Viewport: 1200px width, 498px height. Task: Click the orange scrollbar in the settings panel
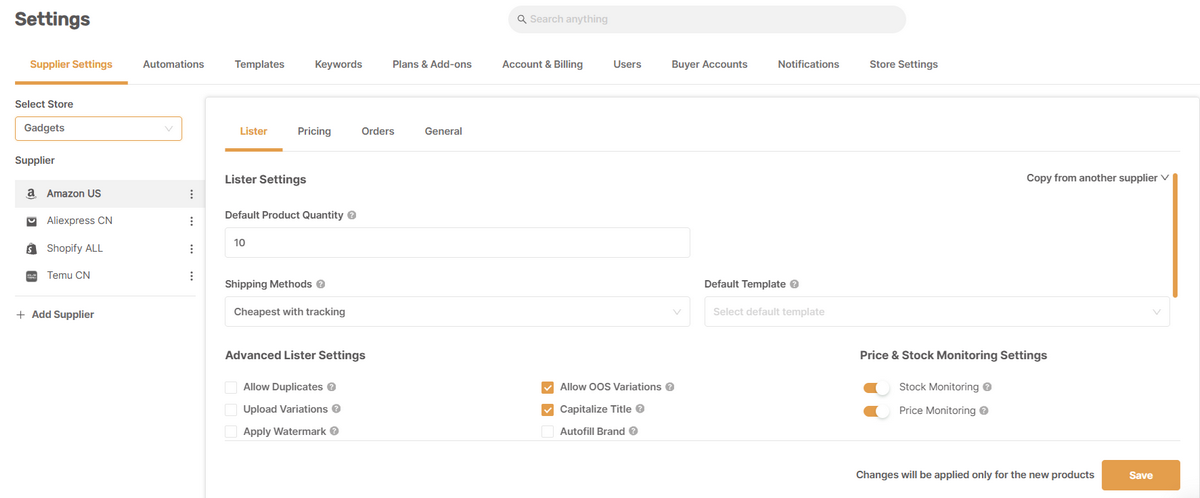tap(1175, 234)
